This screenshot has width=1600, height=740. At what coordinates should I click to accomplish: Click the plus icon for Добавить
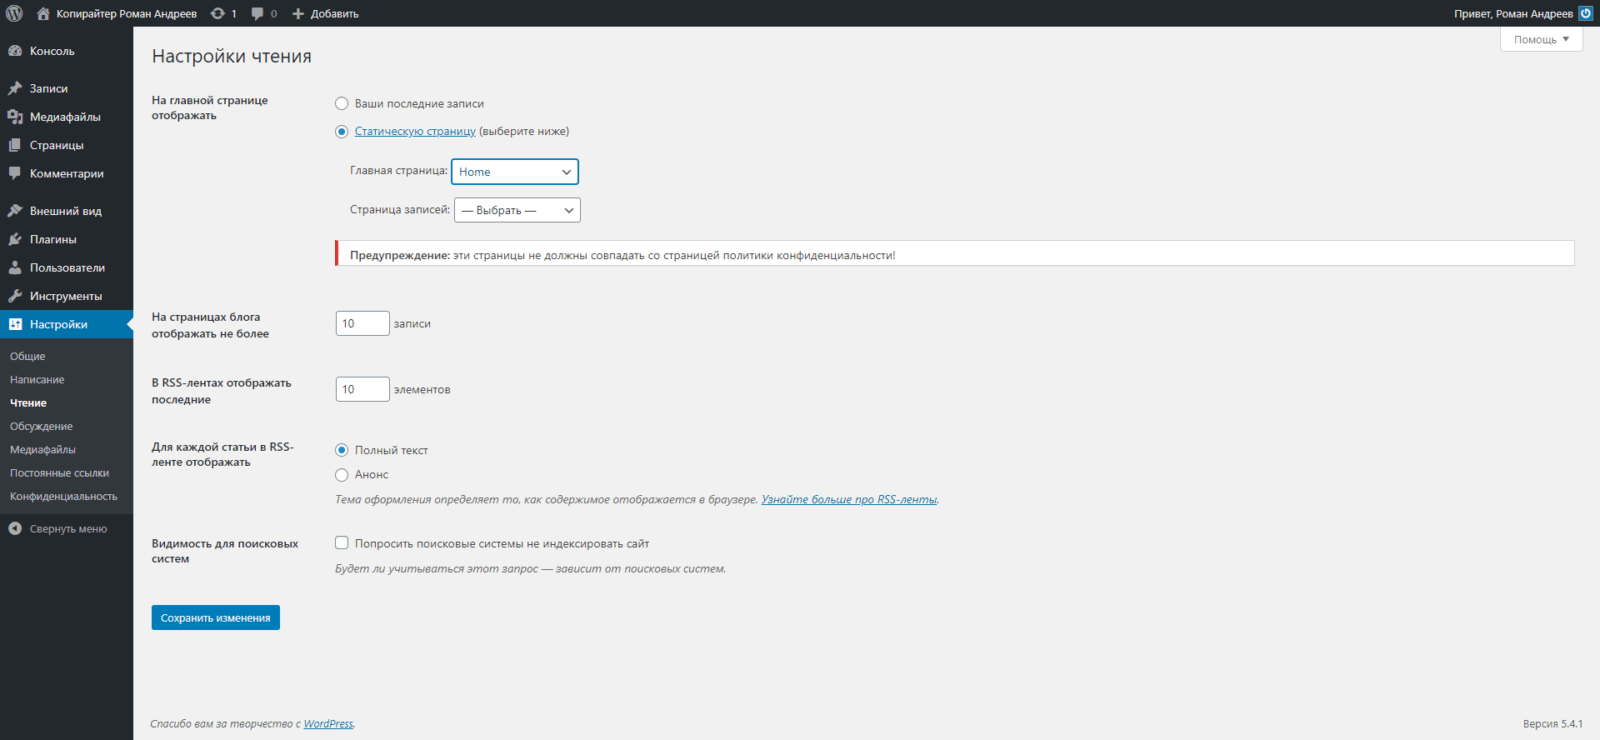pos(298,13)
